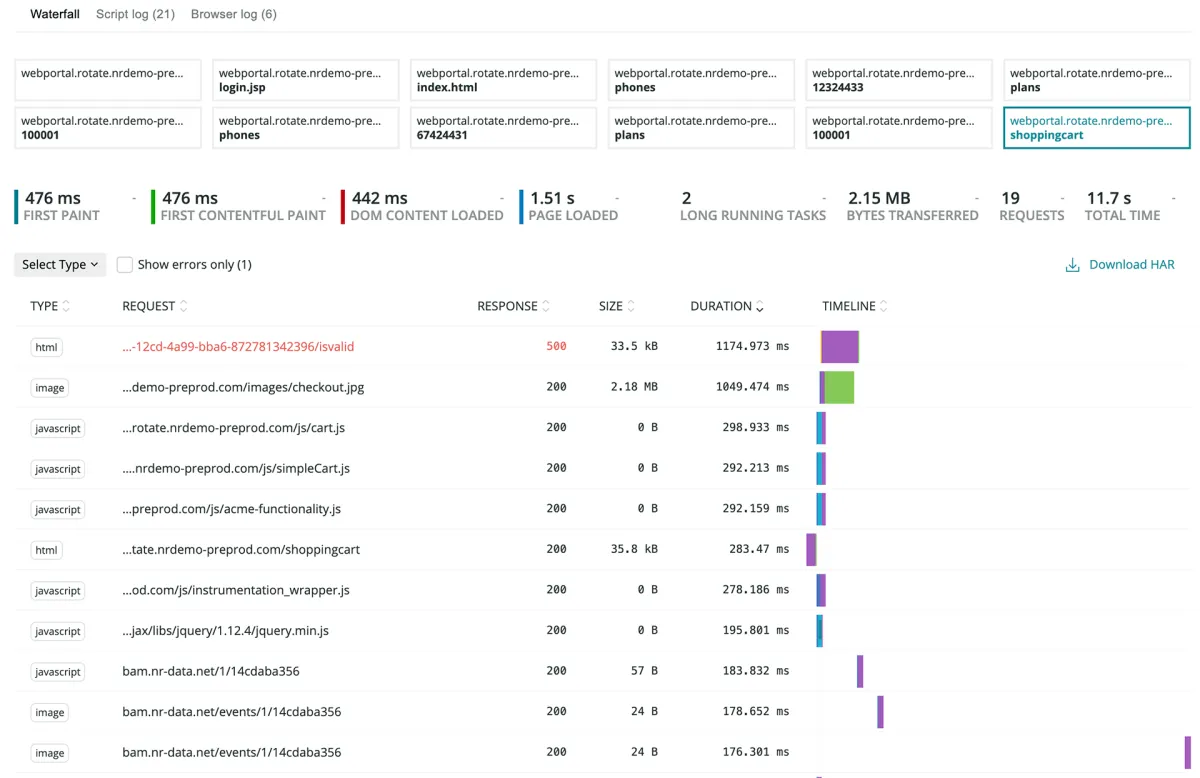Sort by RESPONSE column arrows
Viewport: 1200px width, 778px height.
point(546,306)
